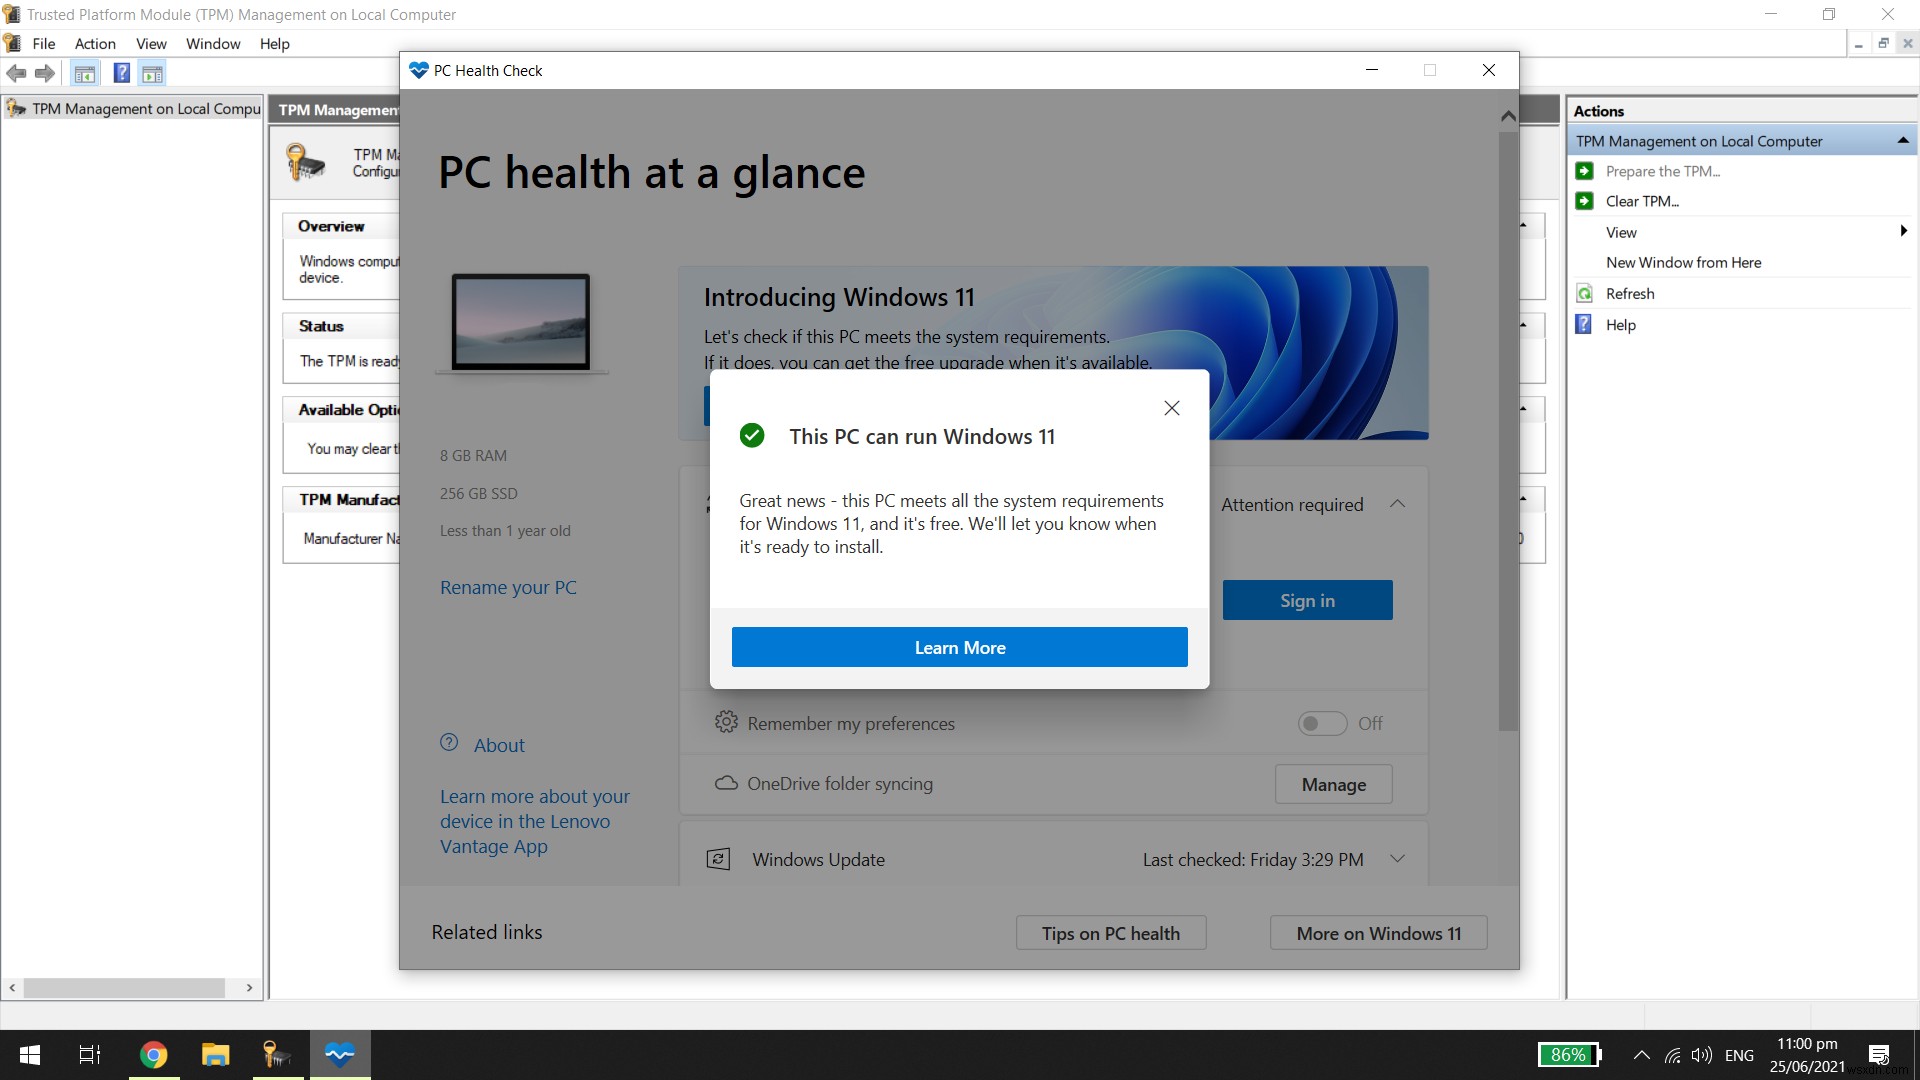Click the Refresh icon in Actions panel
This screenshot has height=1080, width=1920.
1584,293
